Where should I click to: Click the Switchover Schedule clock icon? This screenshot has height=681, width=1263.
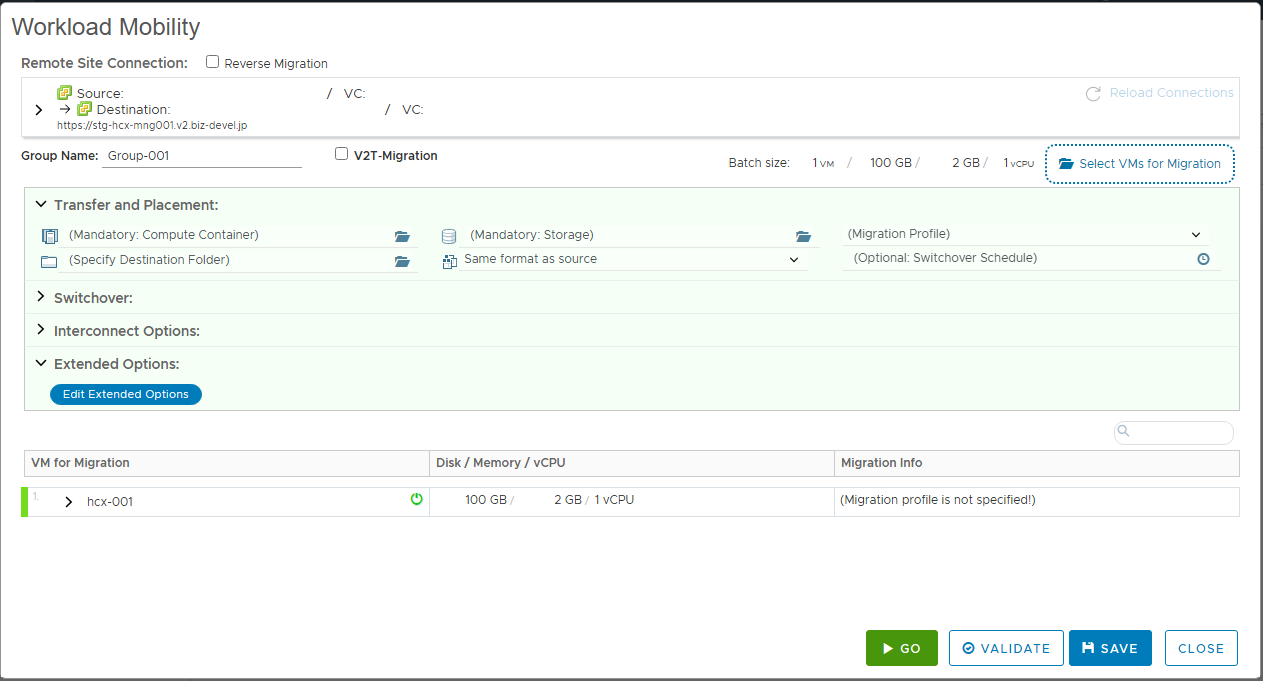(1203, 258)
